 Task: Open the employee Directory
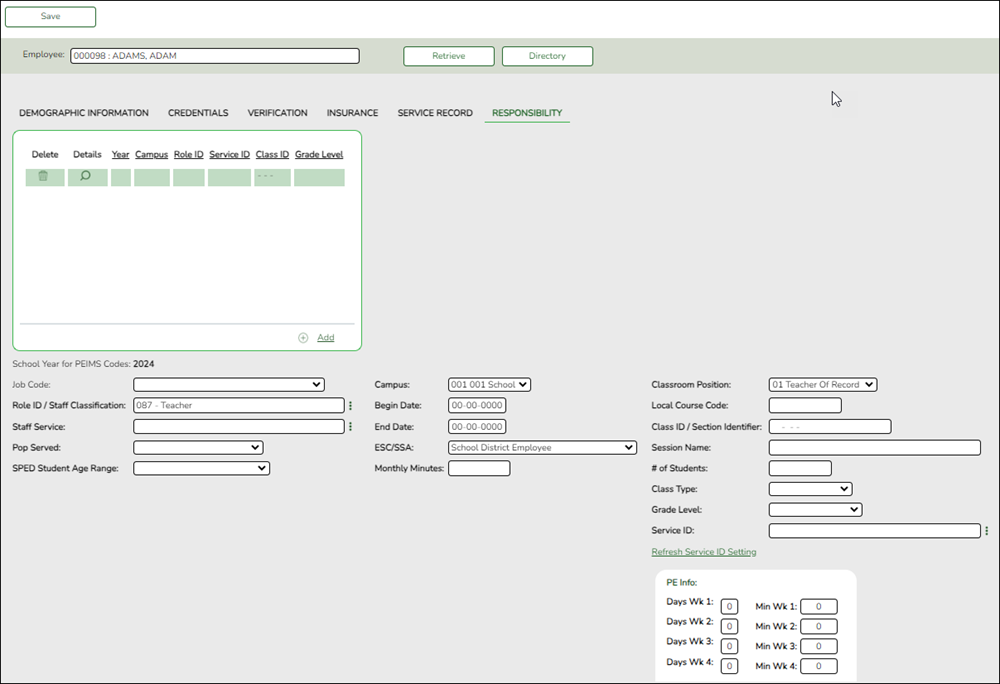coord(547,56)
